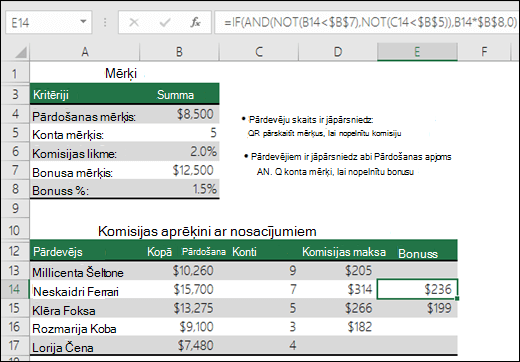Click the 1.5% cell
This screenshot has height=362, width=520.
[x=179, y=189]
